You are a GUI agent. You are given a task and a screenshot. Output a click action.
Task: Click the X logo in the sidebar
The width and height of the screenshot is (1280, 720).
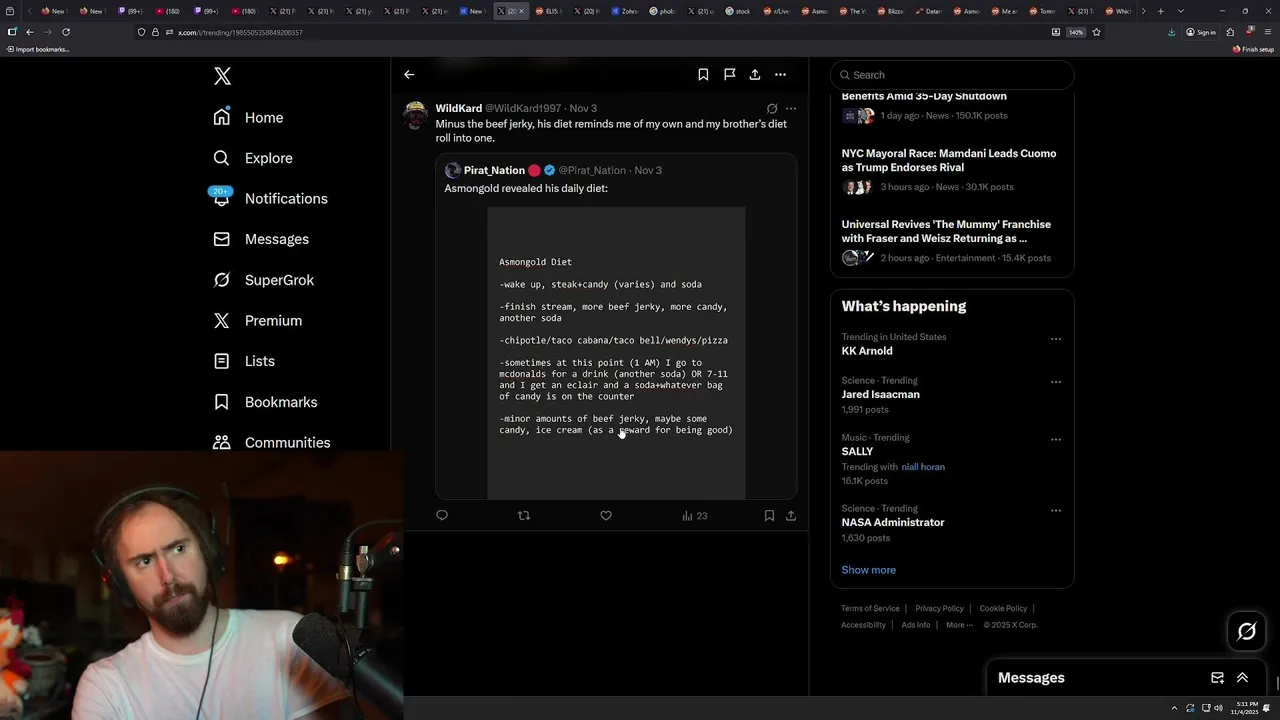pos(222,76)
